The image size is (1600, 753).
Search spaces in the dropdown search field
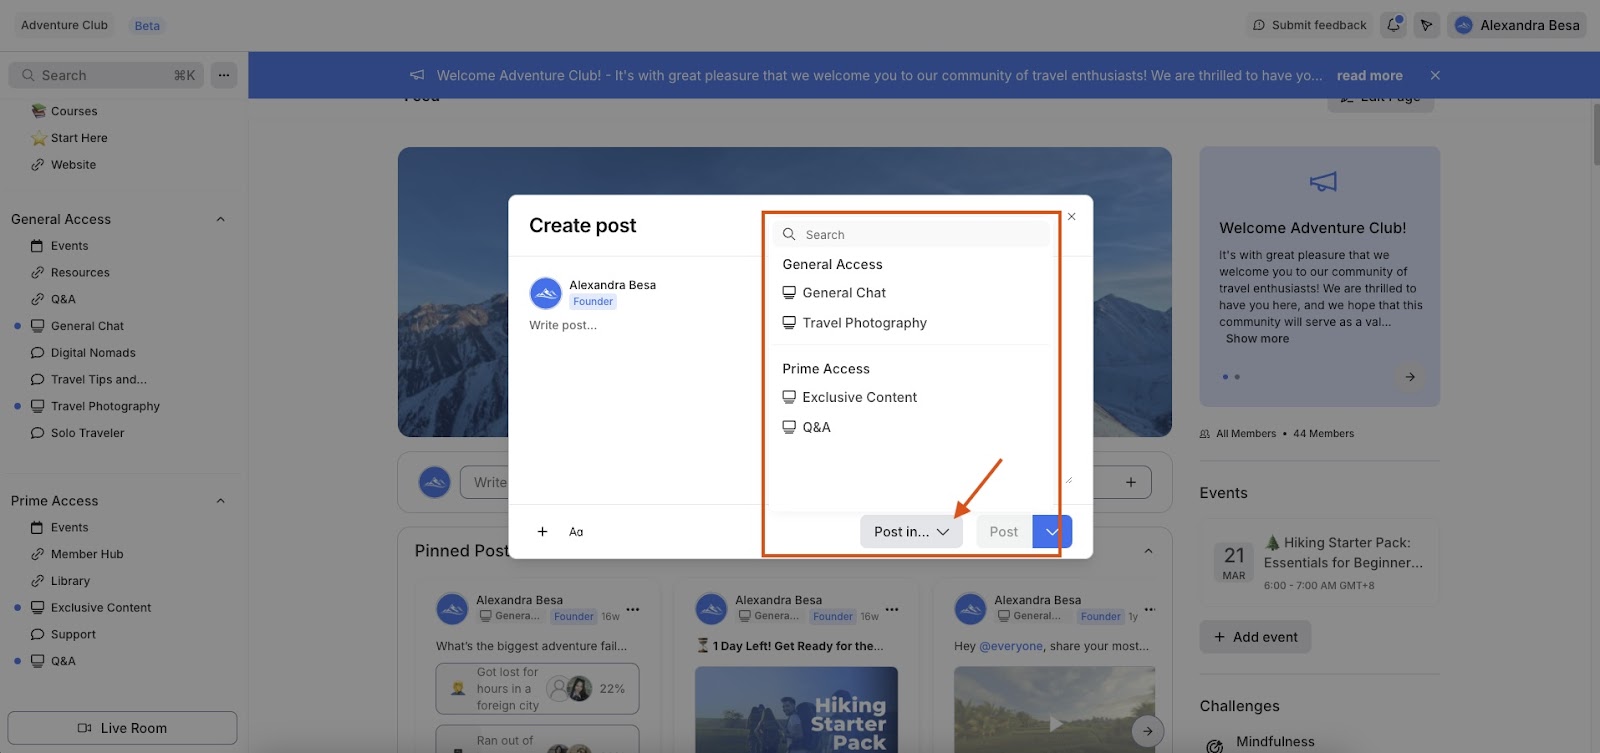911,234
